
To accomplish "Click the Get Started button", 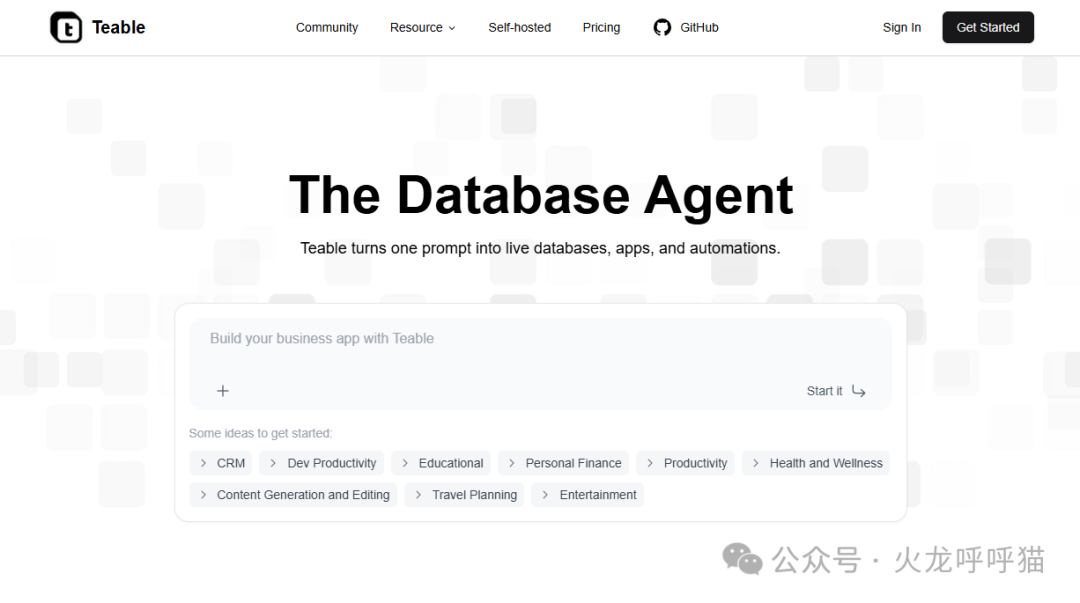I will (988, 28).
